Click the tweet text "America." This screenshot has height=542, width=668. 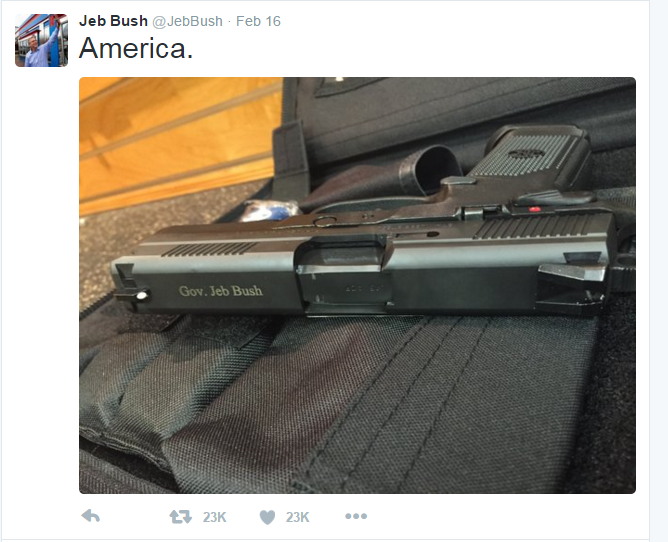136,48
